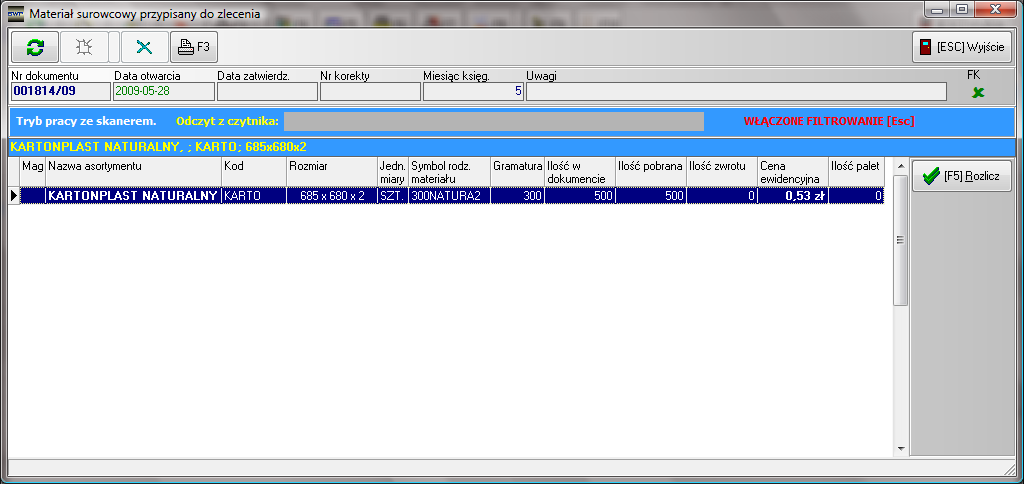This screenshot has width=1024, height=484.
Task: Click the greyed-out bug icon toolbar button
Action: click(84, 47)
